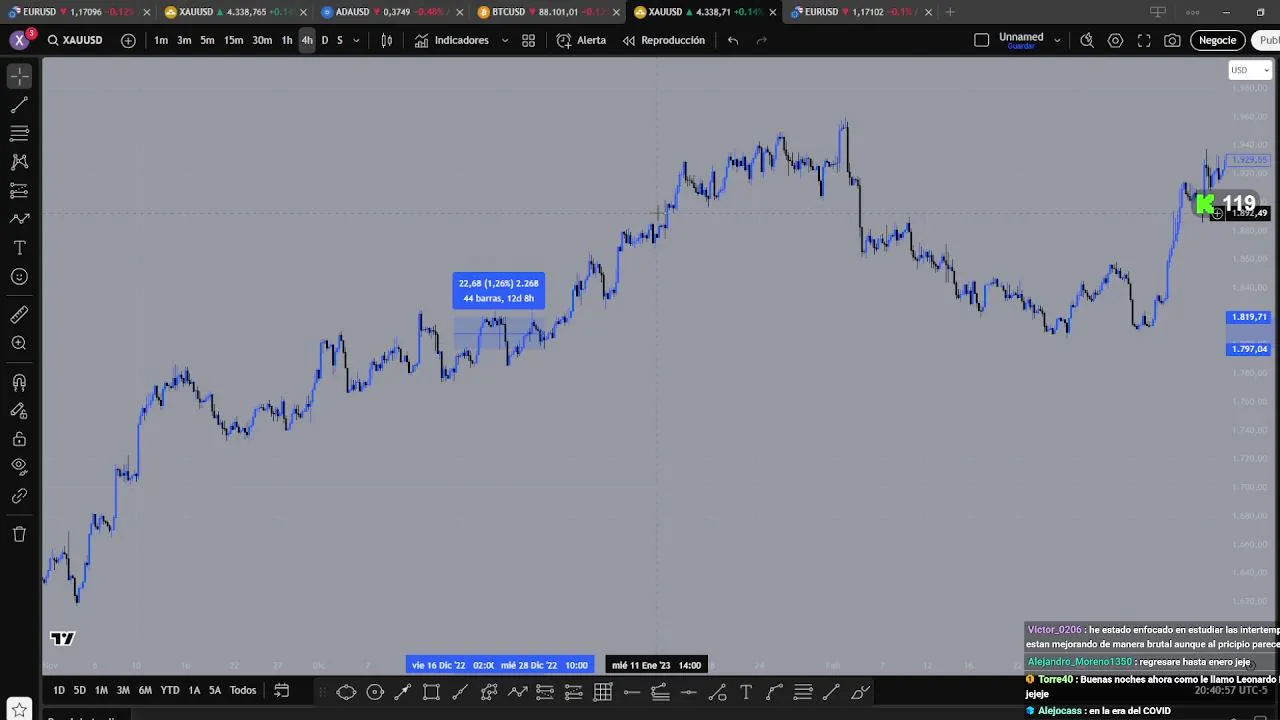Open the chart patterns tool group
1280x720 pixels.
coord(19,161)
